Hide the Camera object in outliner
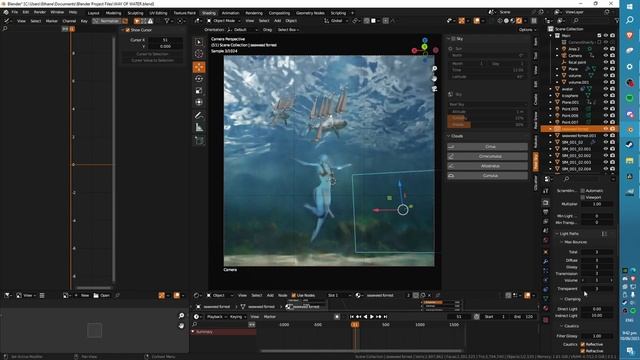 coord(606,56)
